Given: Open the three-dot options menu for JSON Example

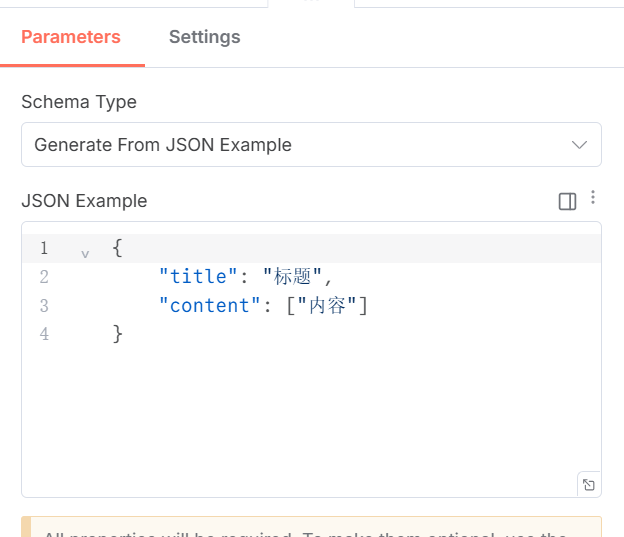Looking at the screenshot, I should 592,198.
